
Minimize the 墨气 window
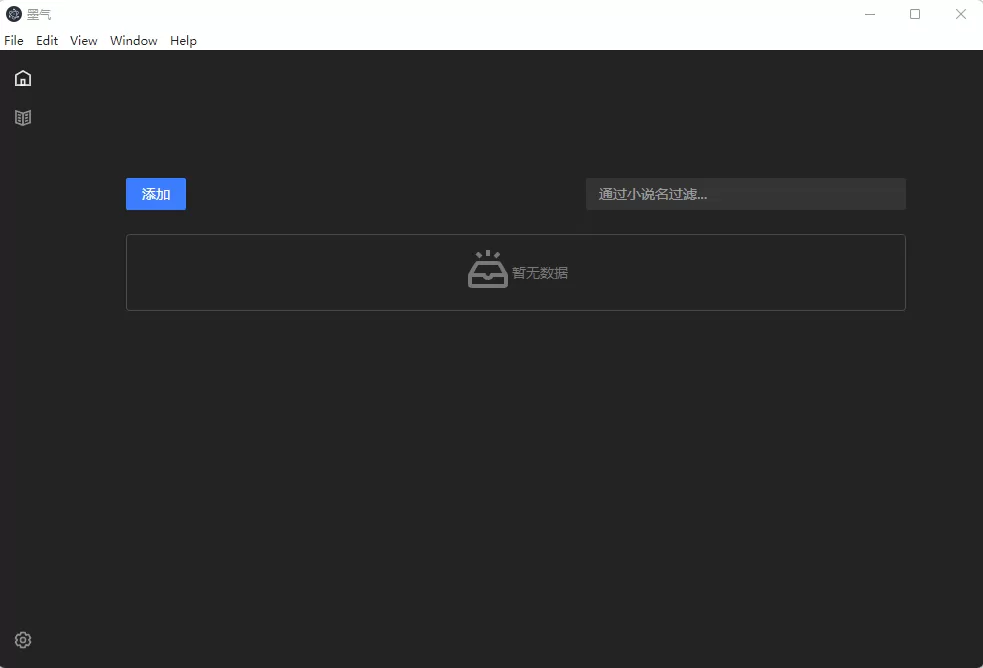click(x=869, y=14)
